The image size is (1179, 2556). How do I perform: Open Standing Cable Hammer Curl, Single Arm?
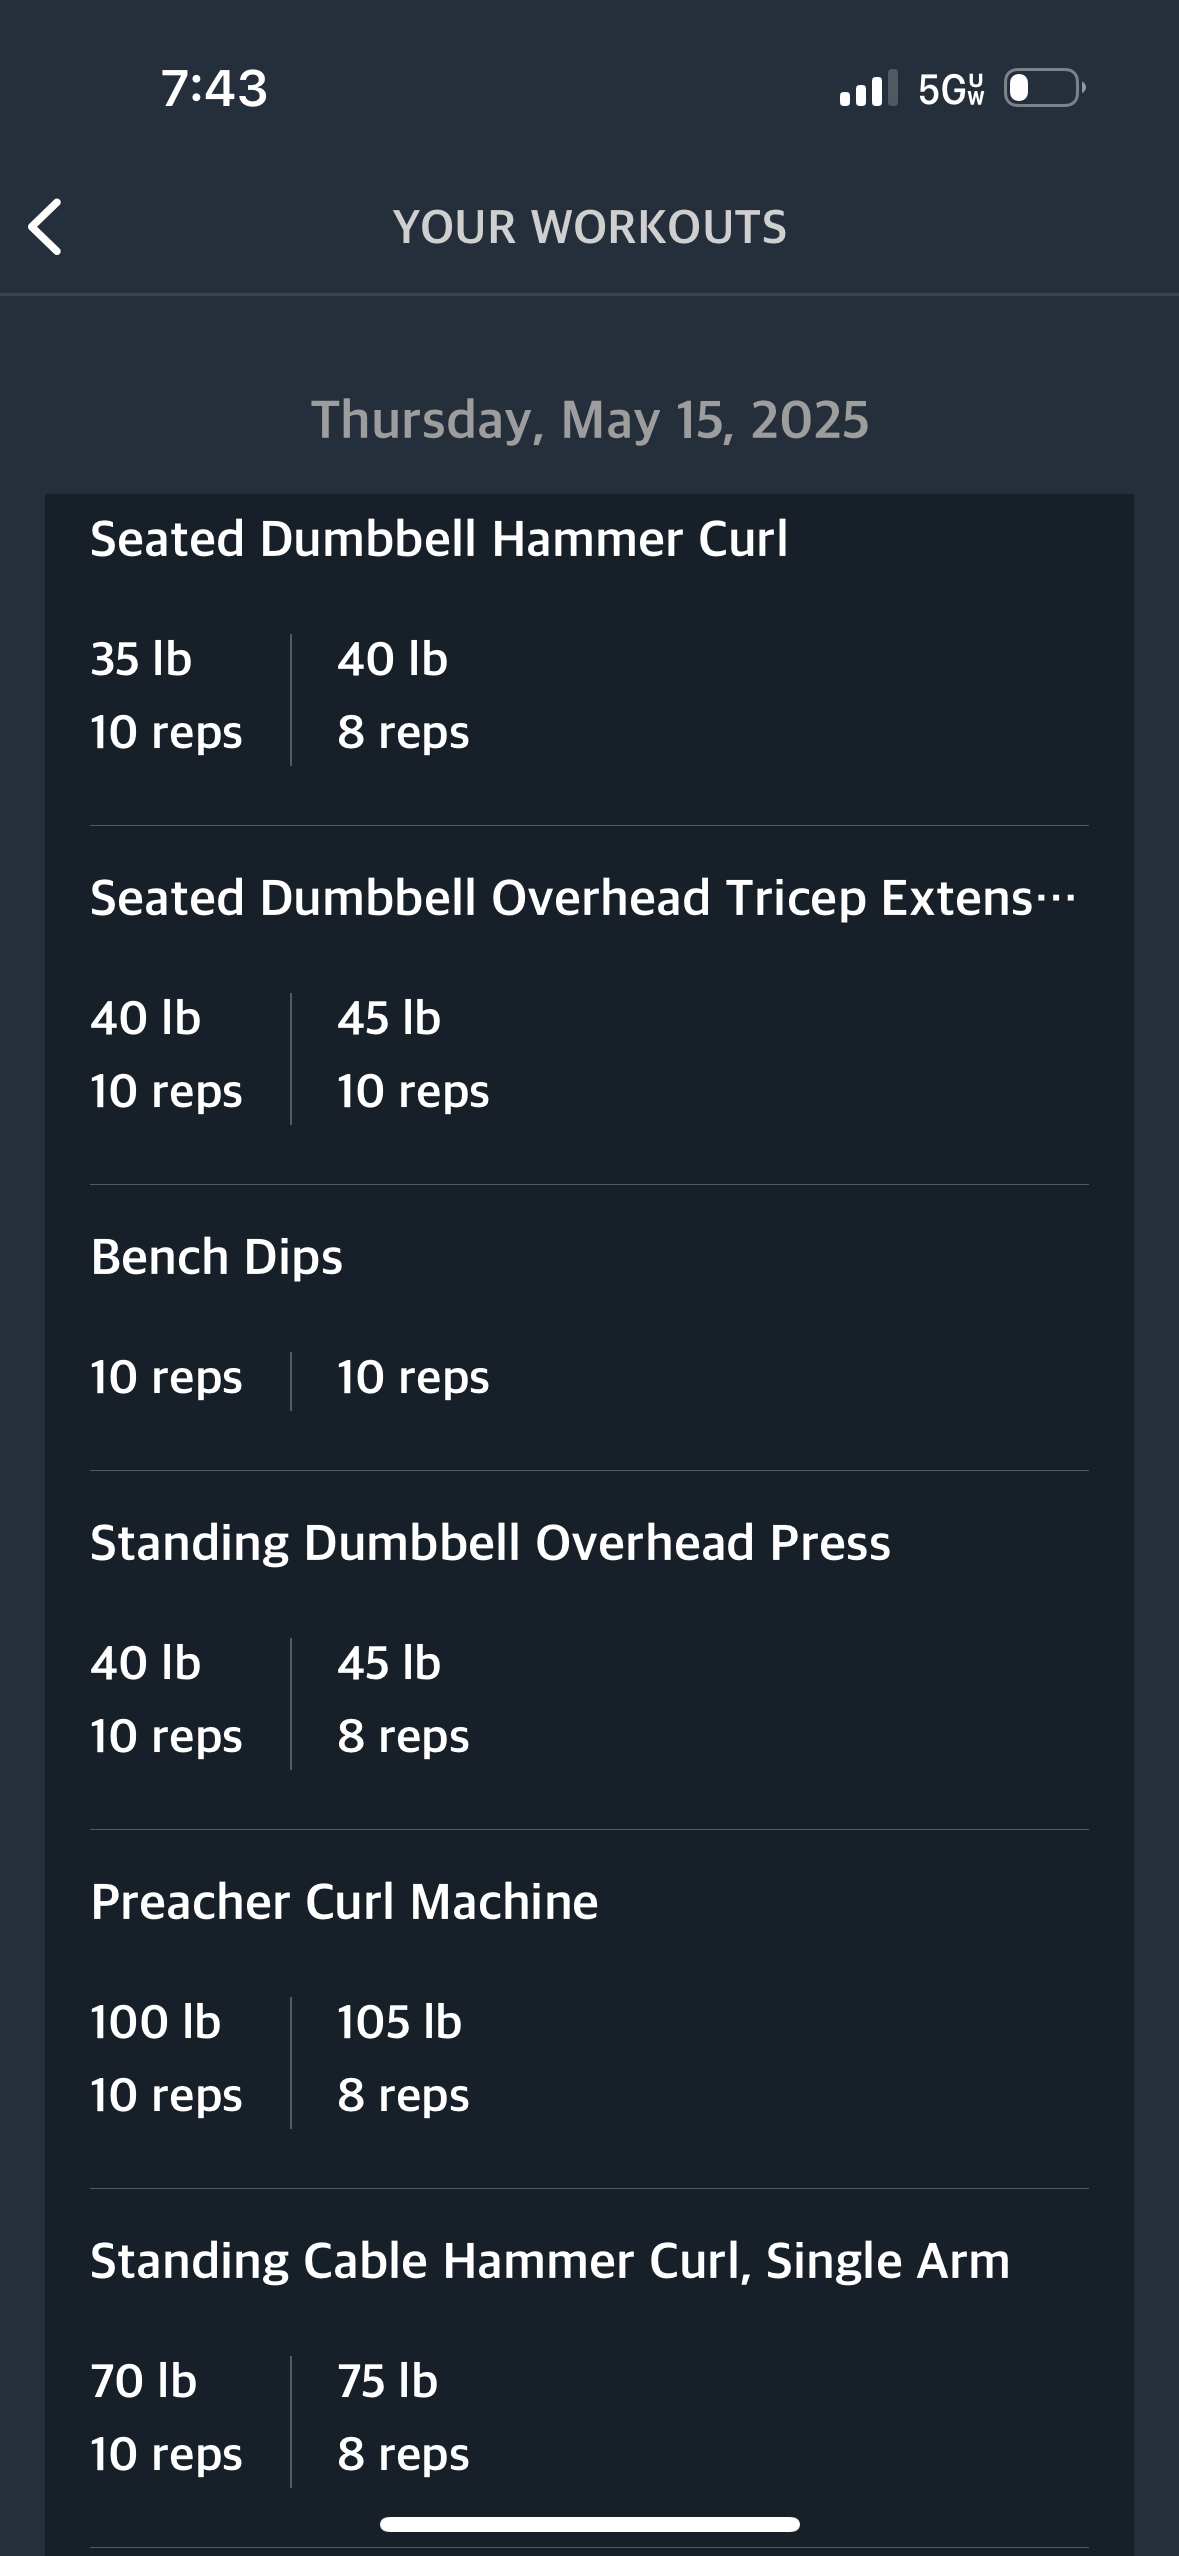click(x=550, y=2261)
